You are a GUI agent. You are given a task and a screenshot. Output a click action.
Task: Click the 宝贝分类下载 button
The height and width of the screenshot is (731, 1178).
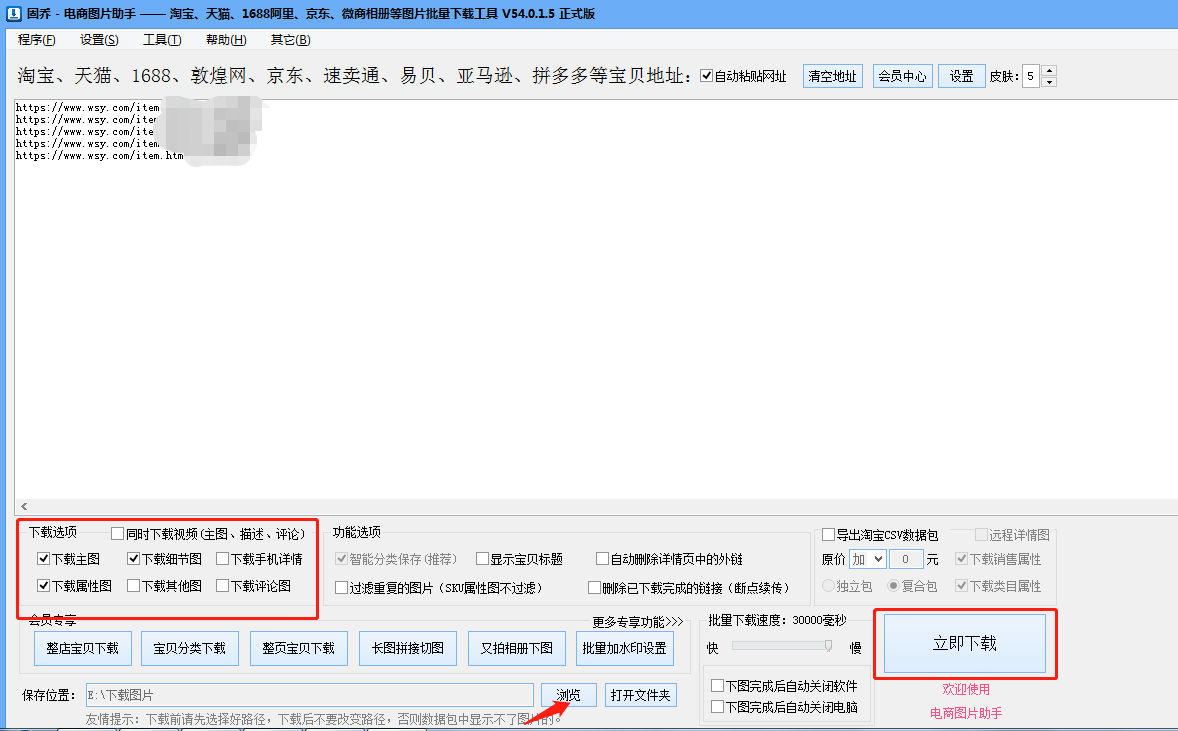pyautogui.click(x=189, y=648)
